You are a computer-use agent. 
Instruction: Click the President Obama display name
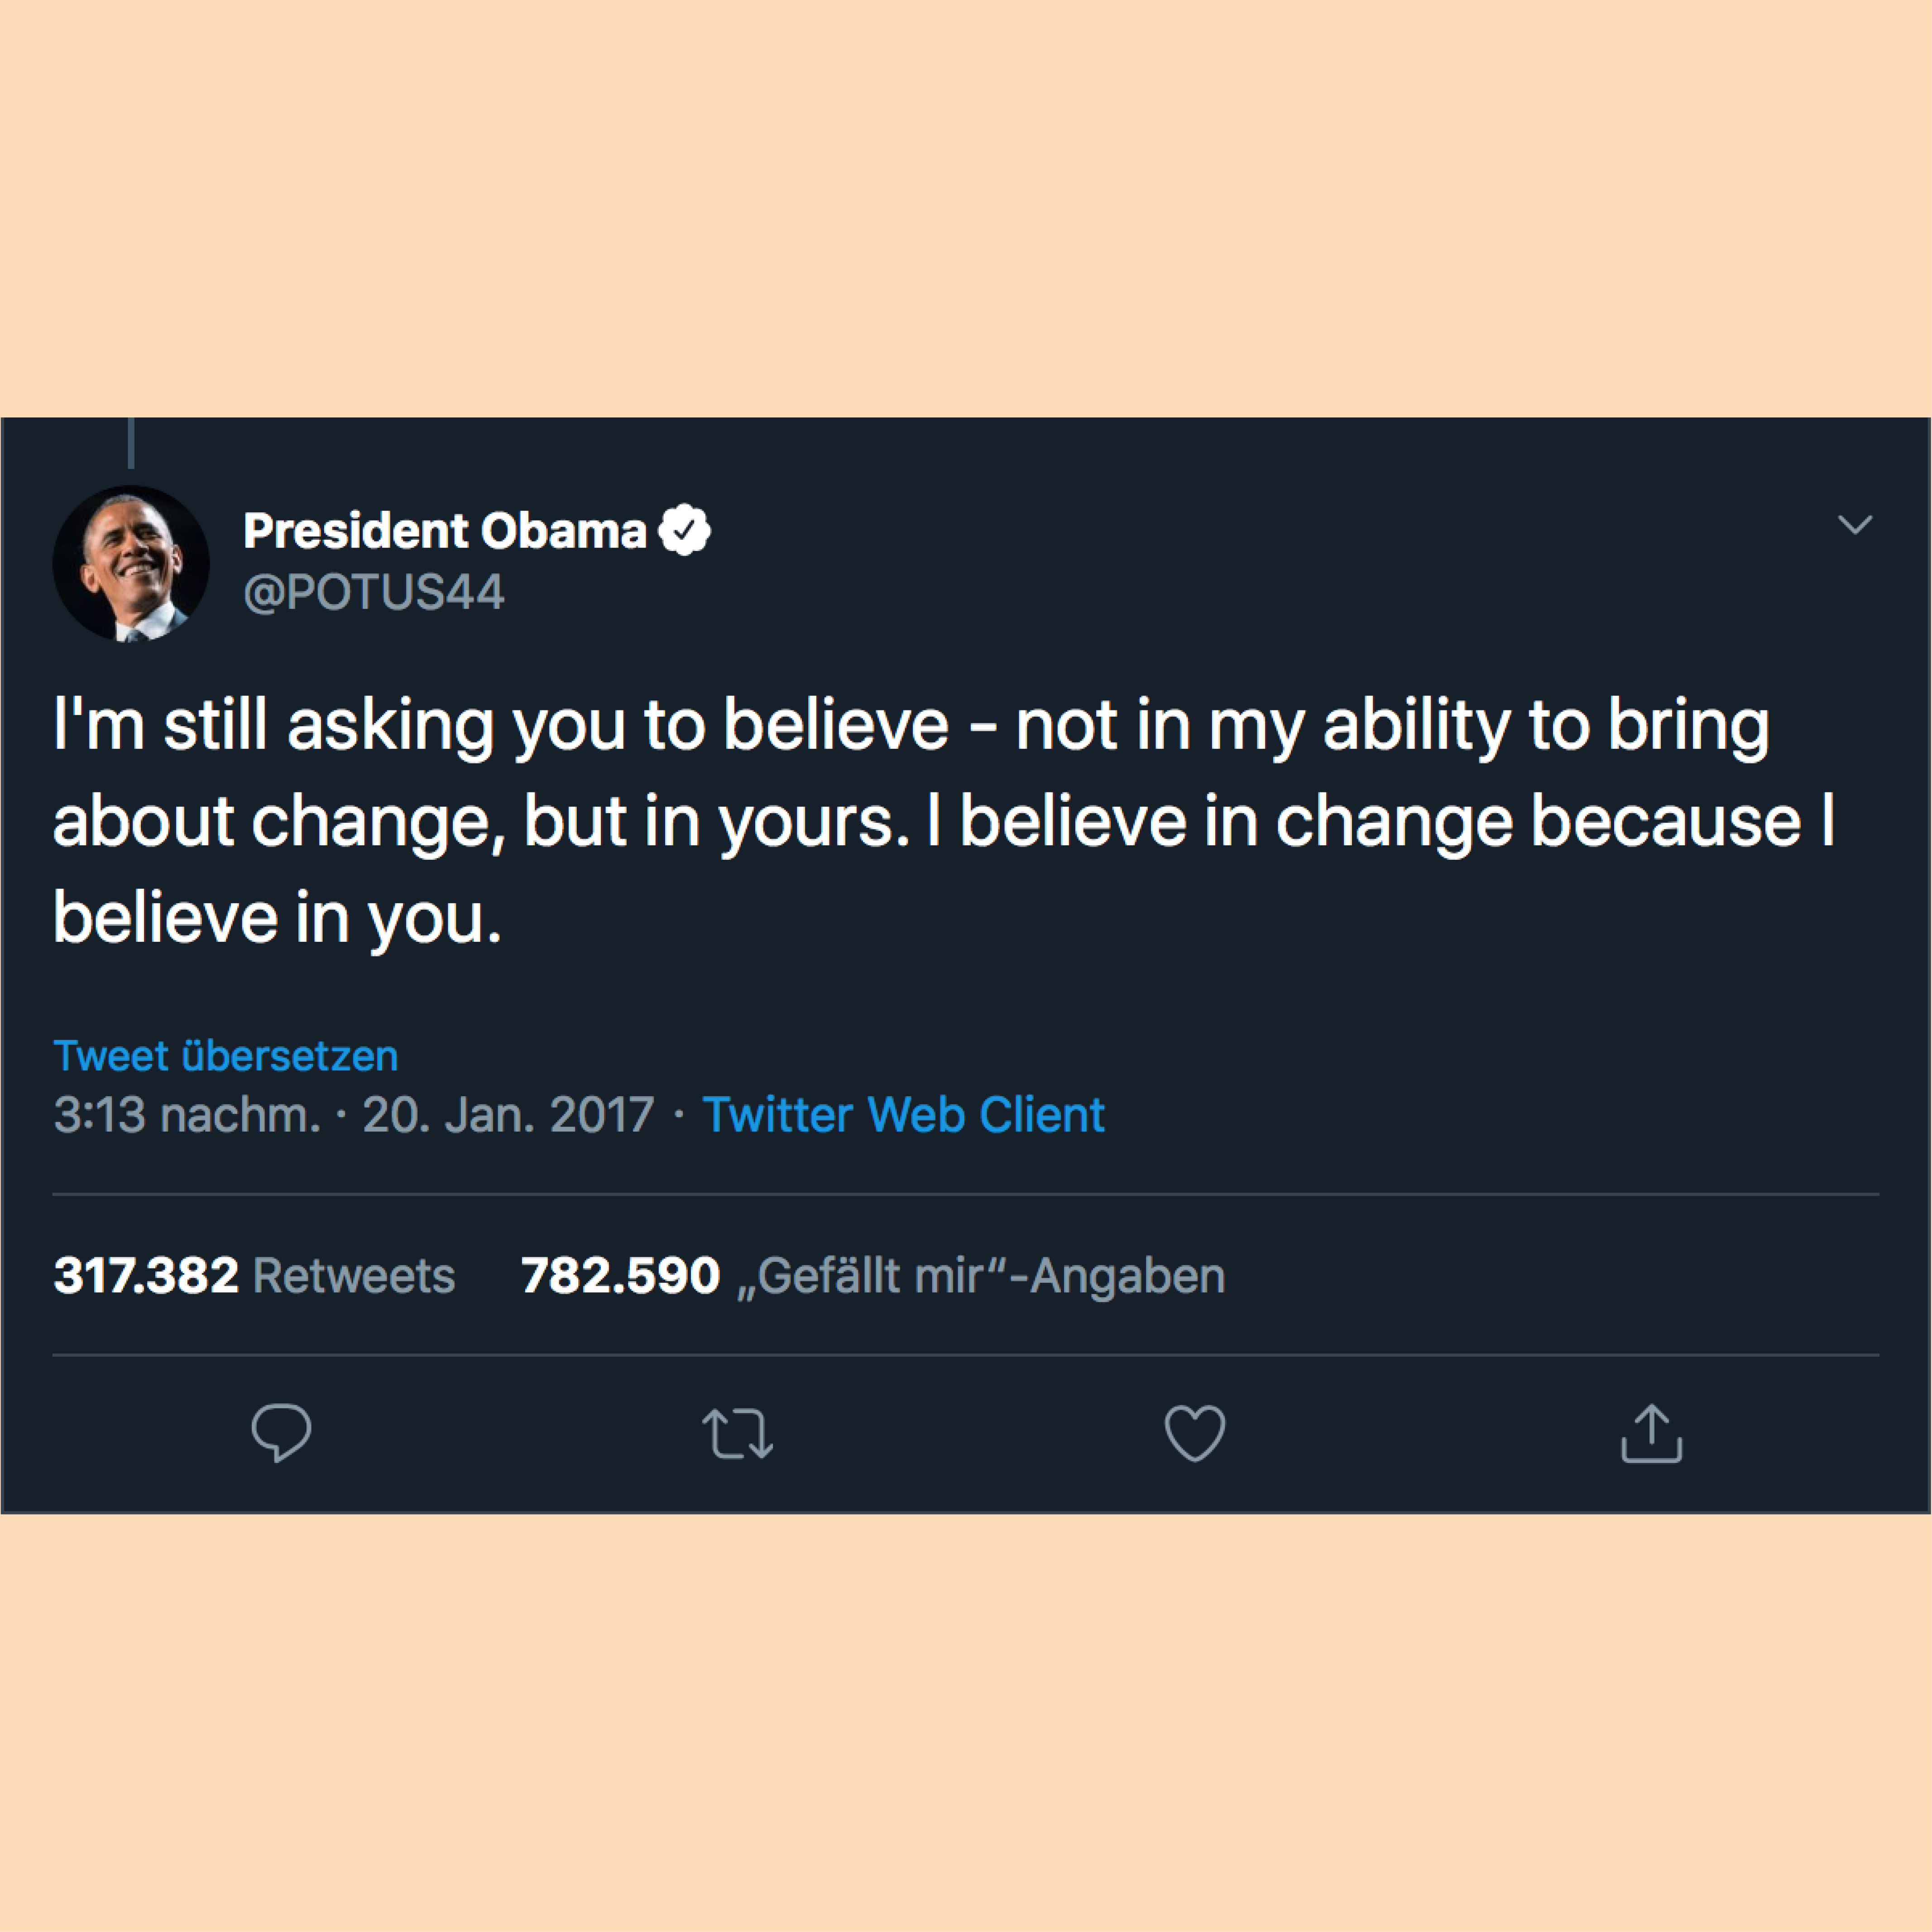pos(445,530)
